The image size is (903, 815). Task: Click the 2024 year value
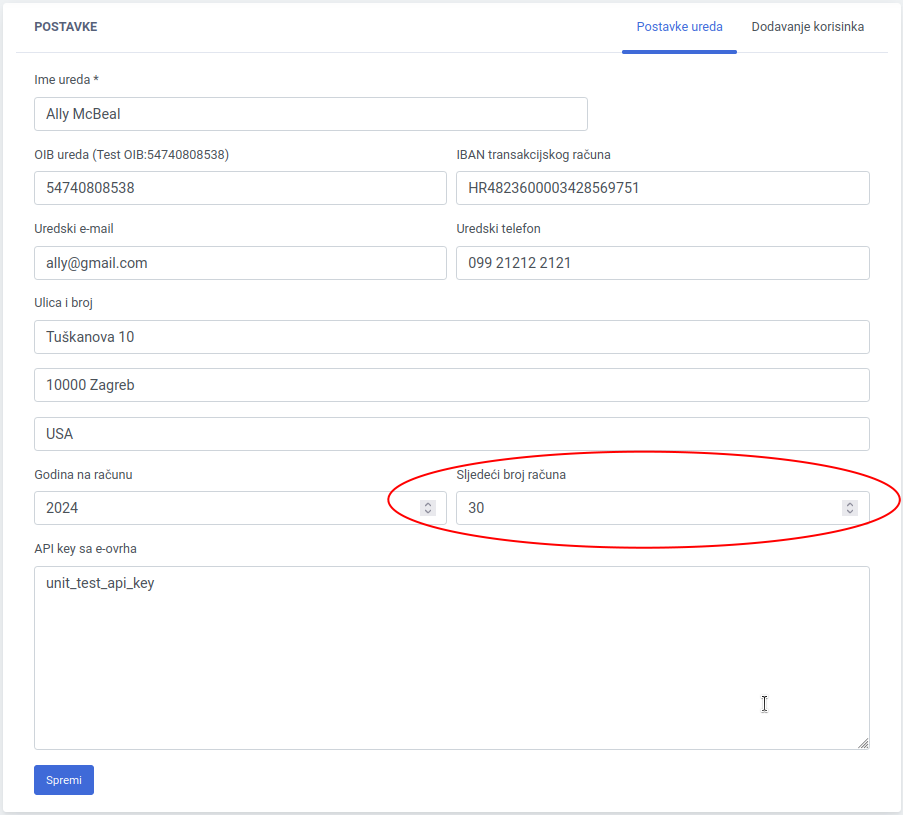click(x=62, y=508)
